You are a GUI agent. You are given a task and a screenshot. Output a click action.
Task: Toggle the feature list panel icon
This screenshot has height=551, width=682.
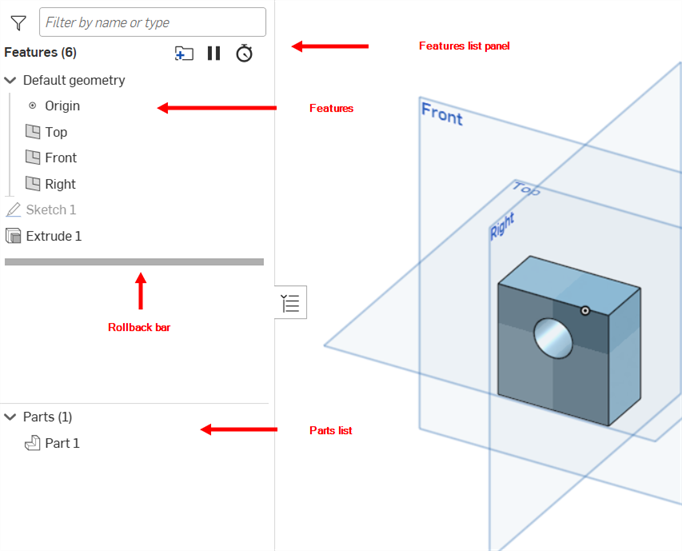click(x=291, y=303)
